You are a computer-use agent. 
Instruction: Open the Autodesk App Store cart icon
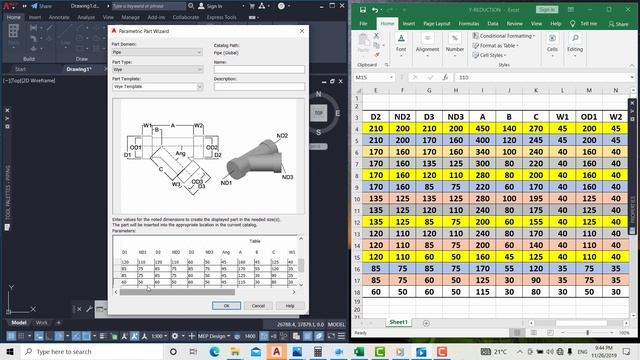252,6
